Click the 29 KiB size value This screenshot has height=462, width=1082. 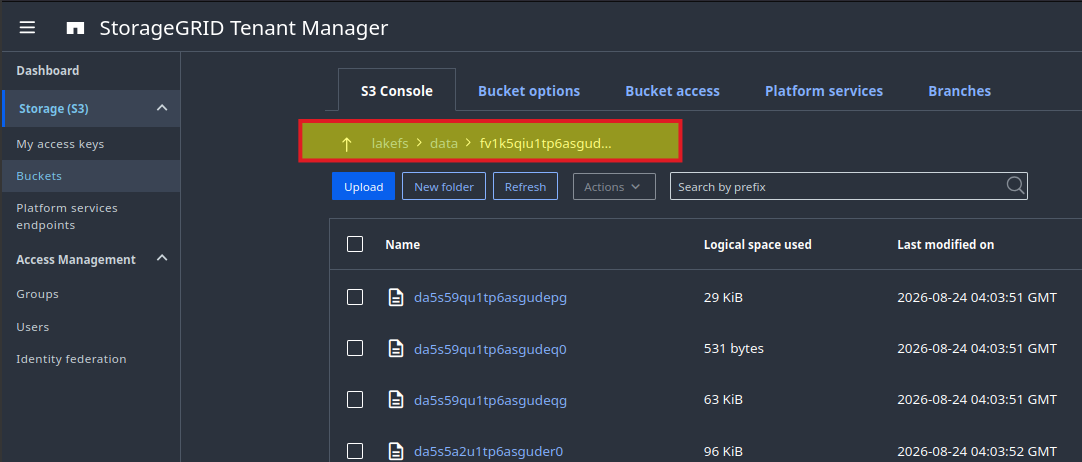(723, 298)
